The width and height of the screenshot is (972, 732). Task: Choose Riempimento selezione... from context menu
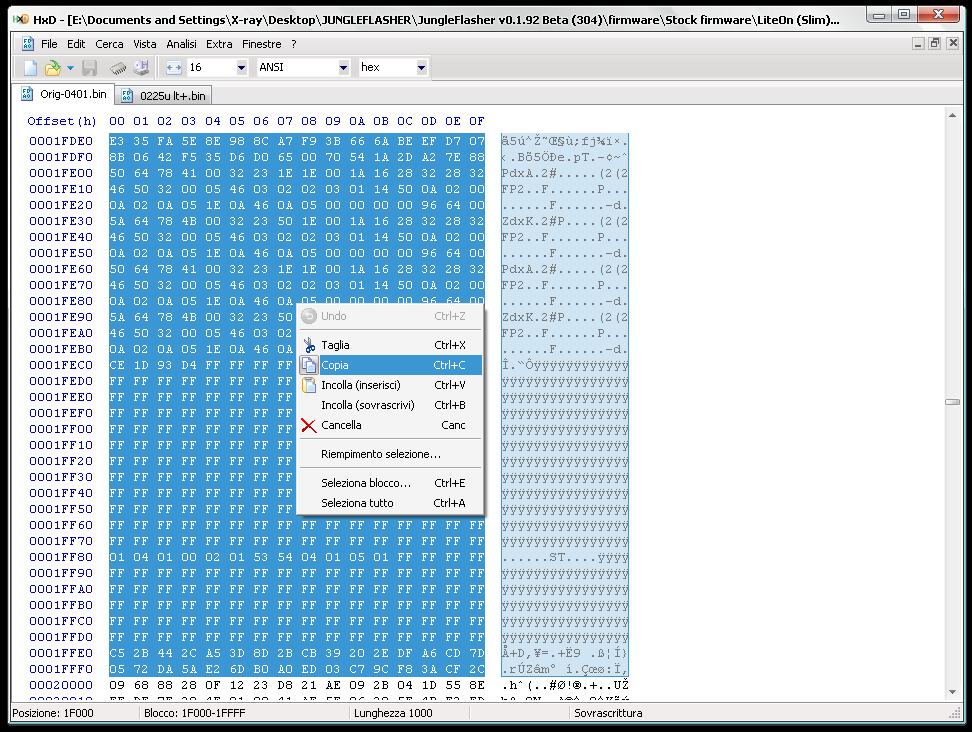(391, 454)
